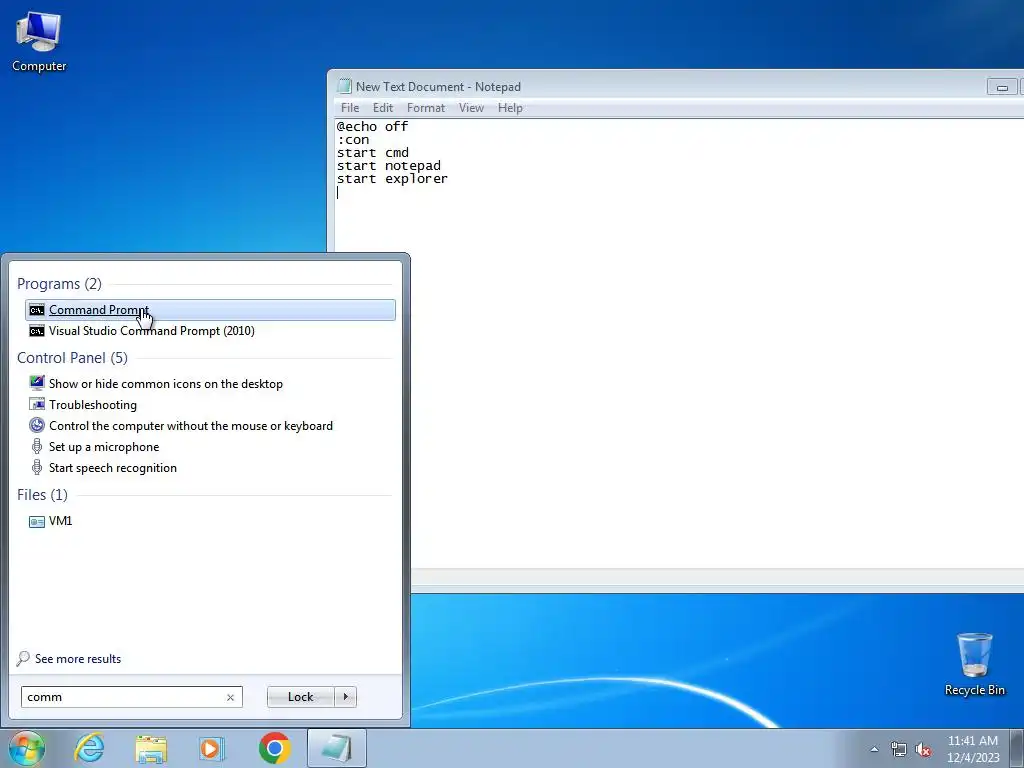The height and width of the screenshot is (768, 1024).
Task: Switch to Notepad taskbar button
Action: [x=336, y=748]
